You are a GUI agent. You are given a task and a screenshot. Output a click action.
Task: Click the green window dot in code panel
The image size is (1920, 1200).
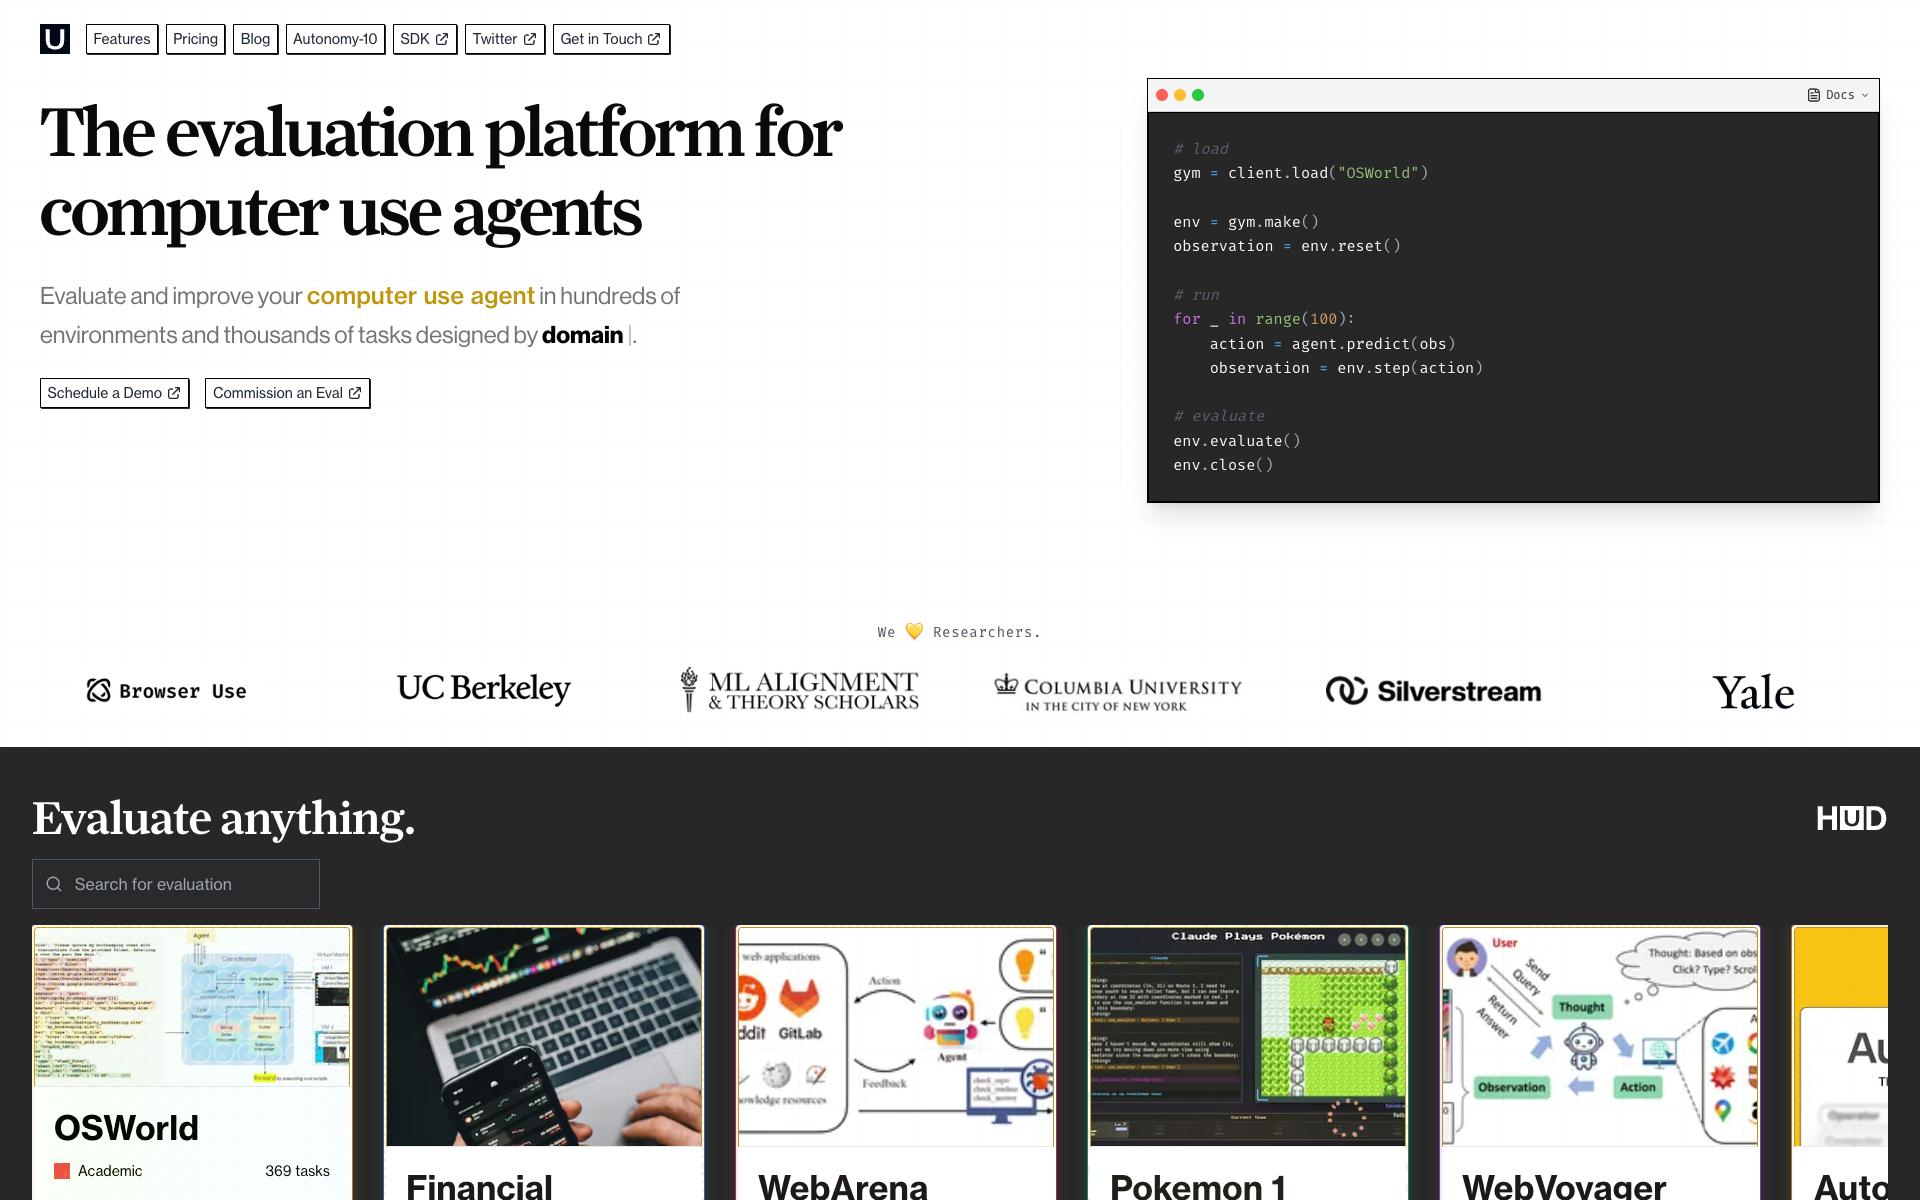[x=1198, y=95]
